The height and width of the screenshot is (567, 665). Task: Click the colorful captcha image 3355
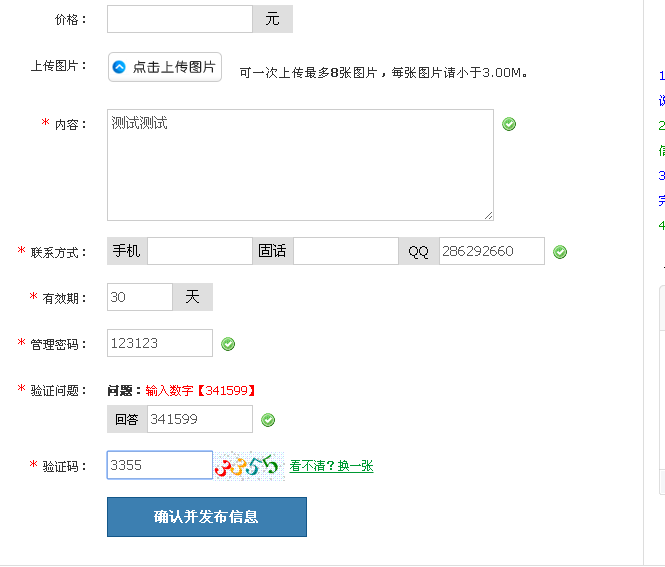[x=249, y=466]
